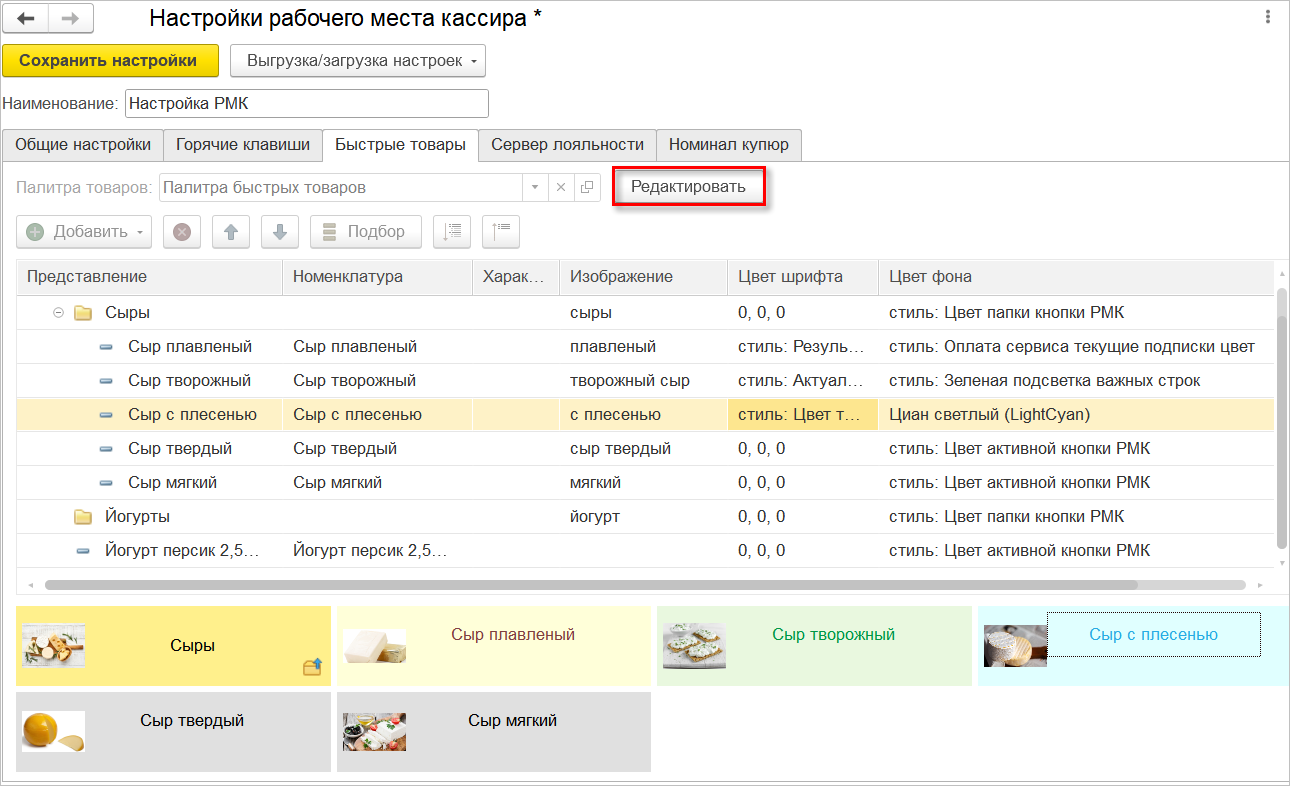This screenshot has width=1290, height=786.
Task: Collapse the Сыры folder row
Action: tap(58, 313)
